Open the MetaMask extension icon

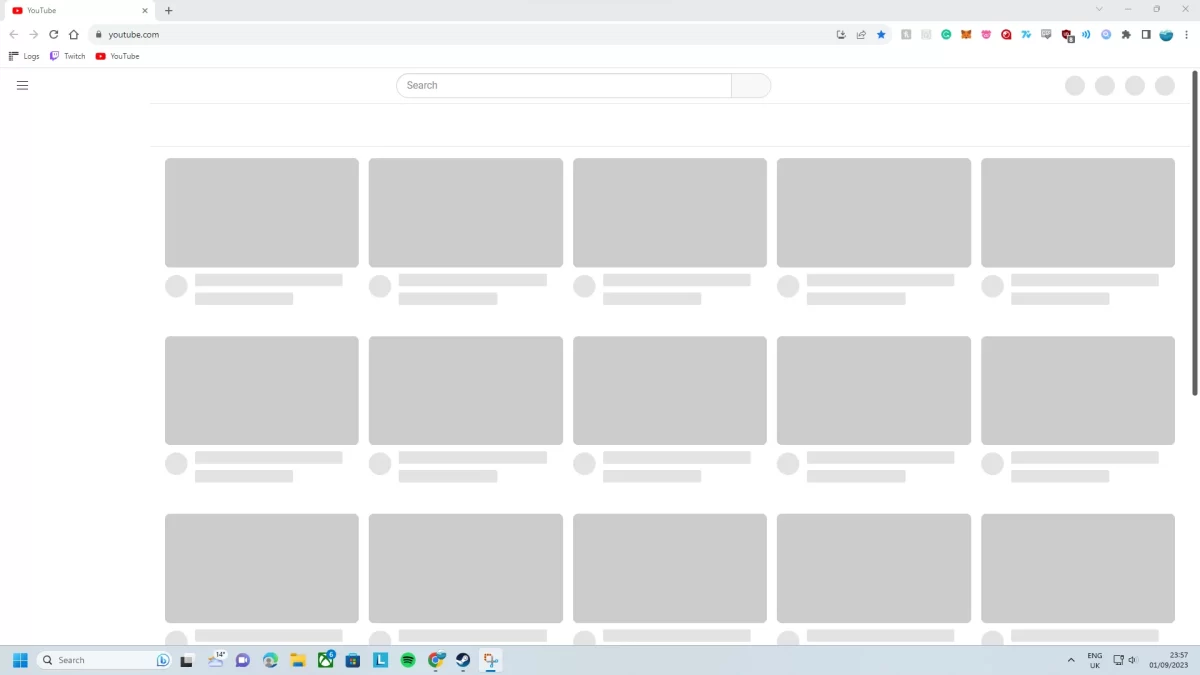coord(966,34)
